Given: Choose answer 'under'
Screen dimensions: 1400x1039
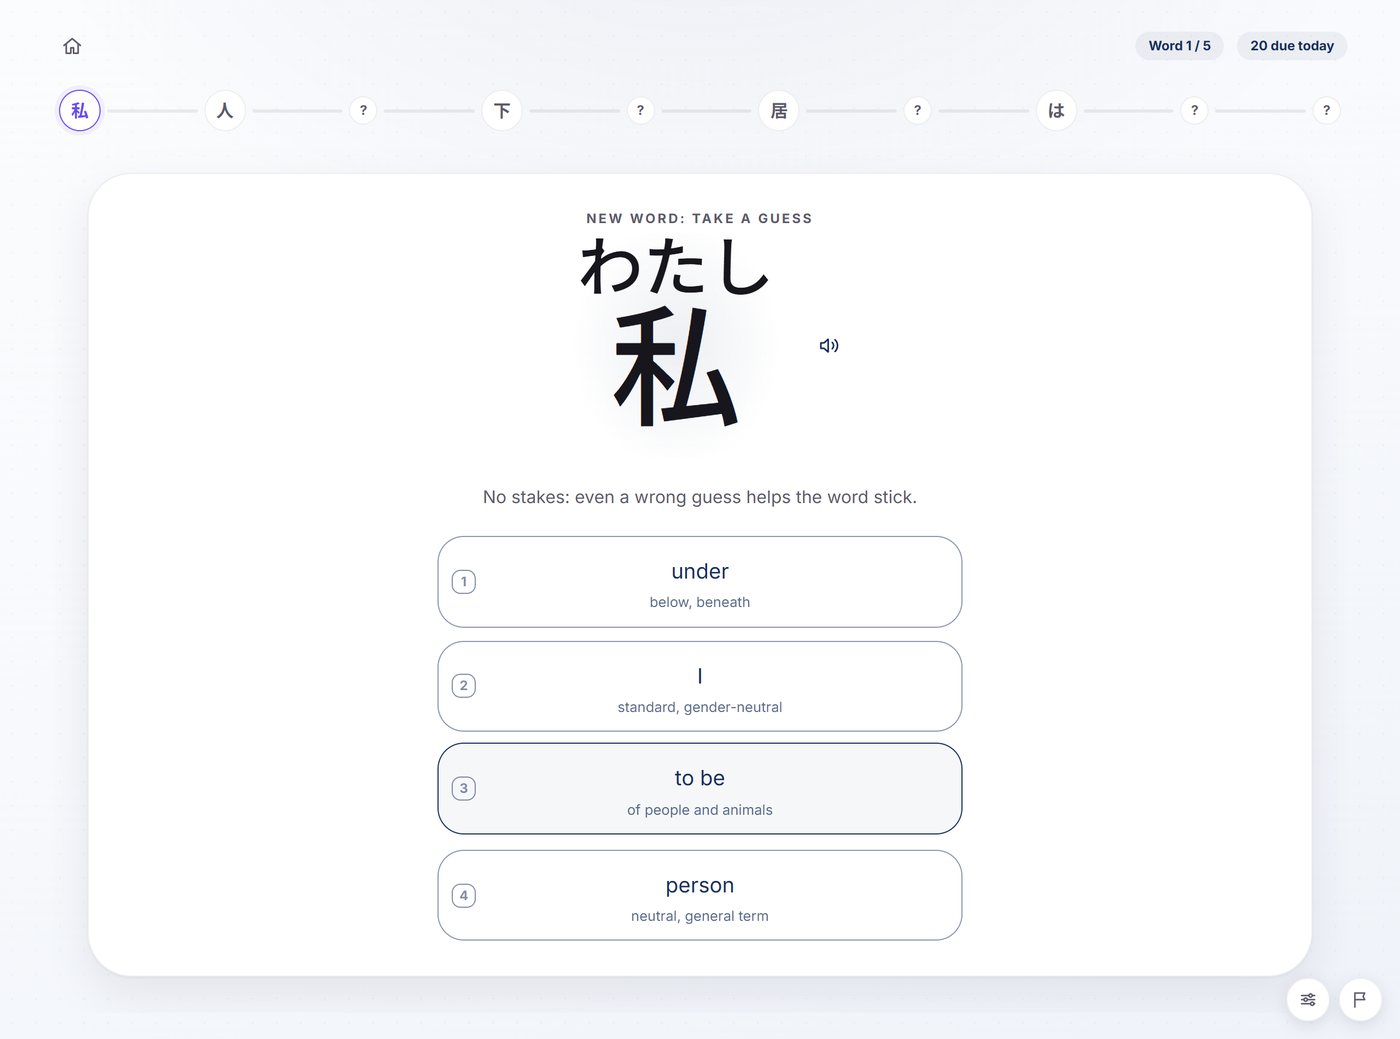Looking at the screenshot, I should [700, 582].
